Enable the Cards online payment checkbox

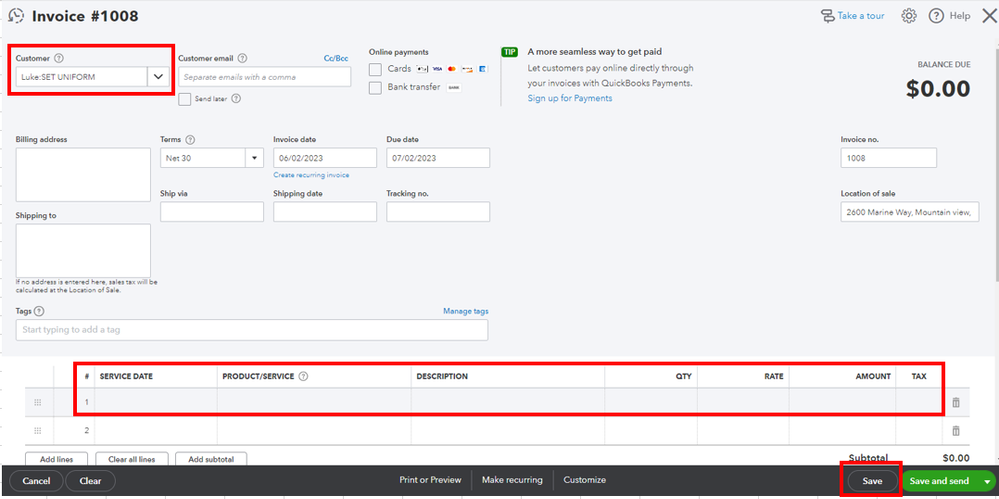(x=375, y=70)
